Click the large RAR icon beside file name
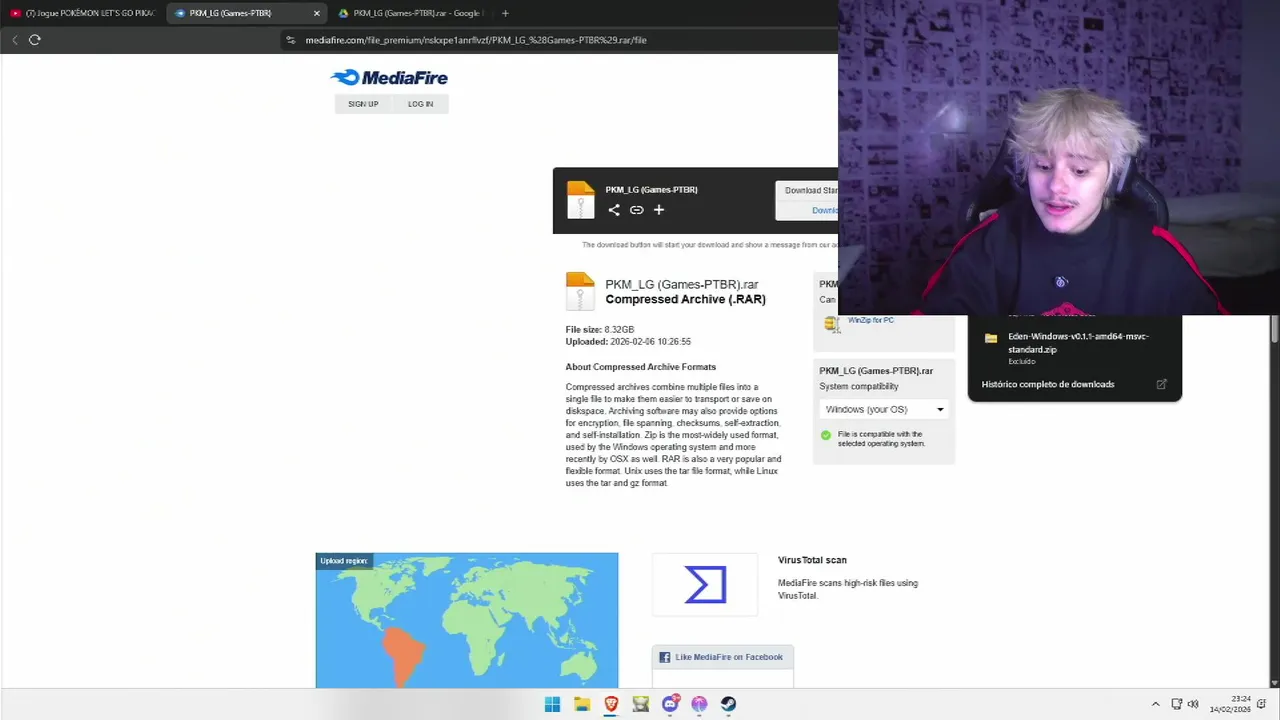 pos(580,292)
